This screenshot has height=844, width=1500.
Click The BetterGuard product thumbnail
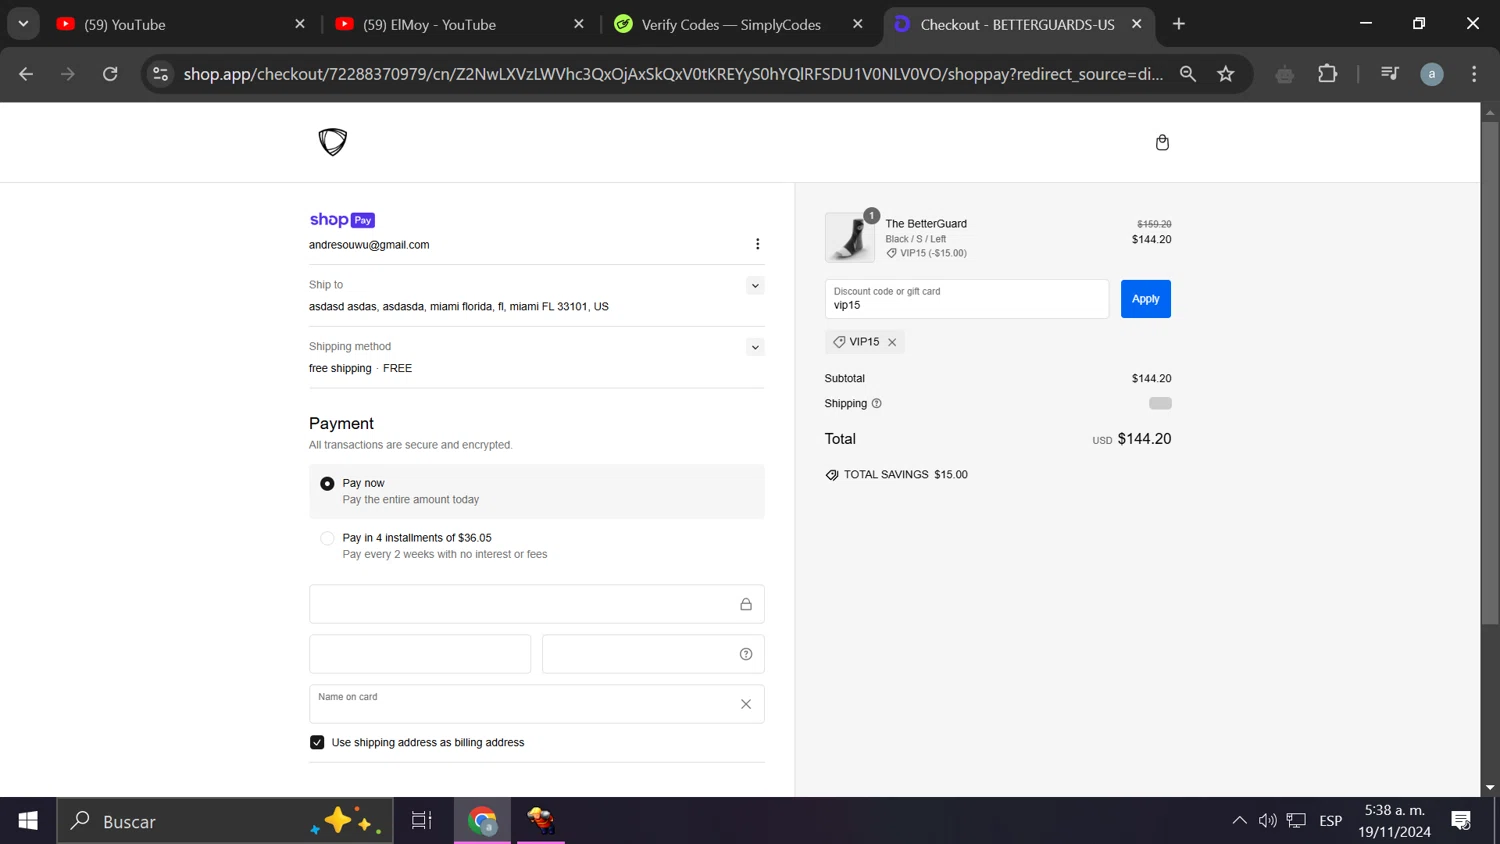[850, 237]
